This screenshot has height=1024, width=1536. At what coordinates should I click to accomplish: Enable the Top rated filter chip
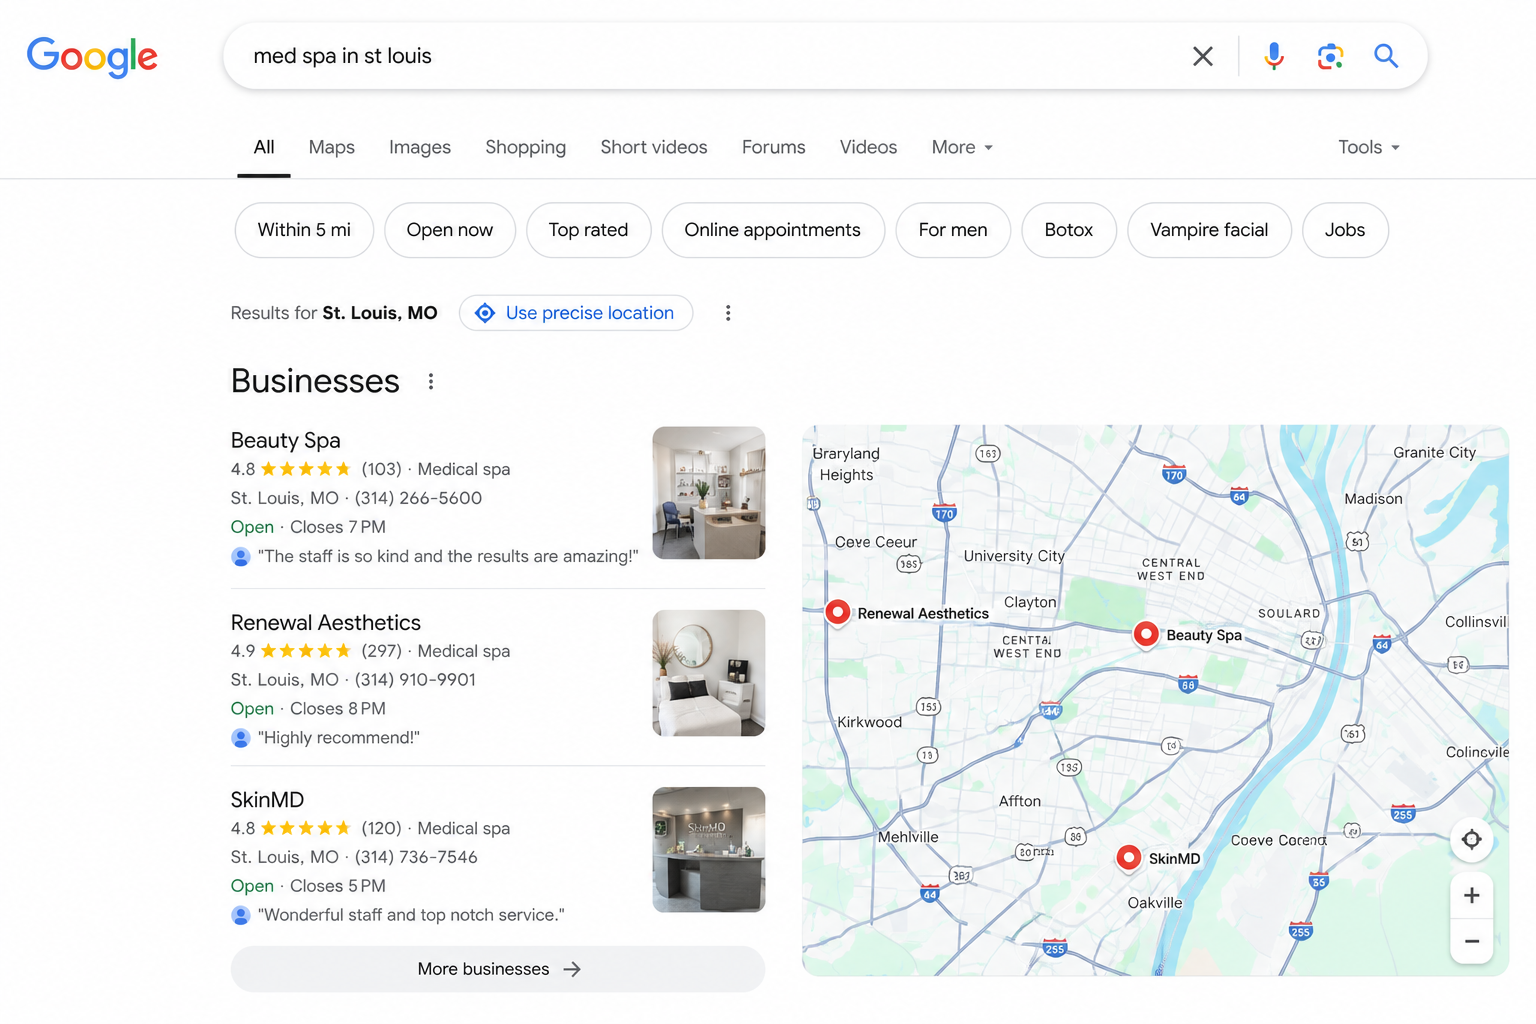pyautogui.click(x=588, y=230)
